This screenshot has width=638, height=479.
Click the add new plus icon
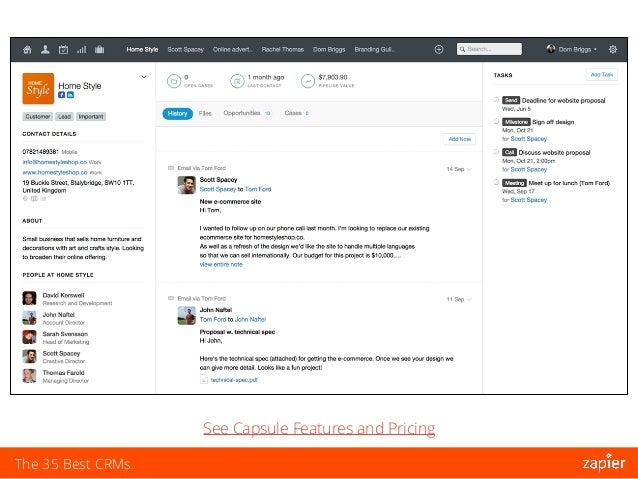[x=439, y=50]
